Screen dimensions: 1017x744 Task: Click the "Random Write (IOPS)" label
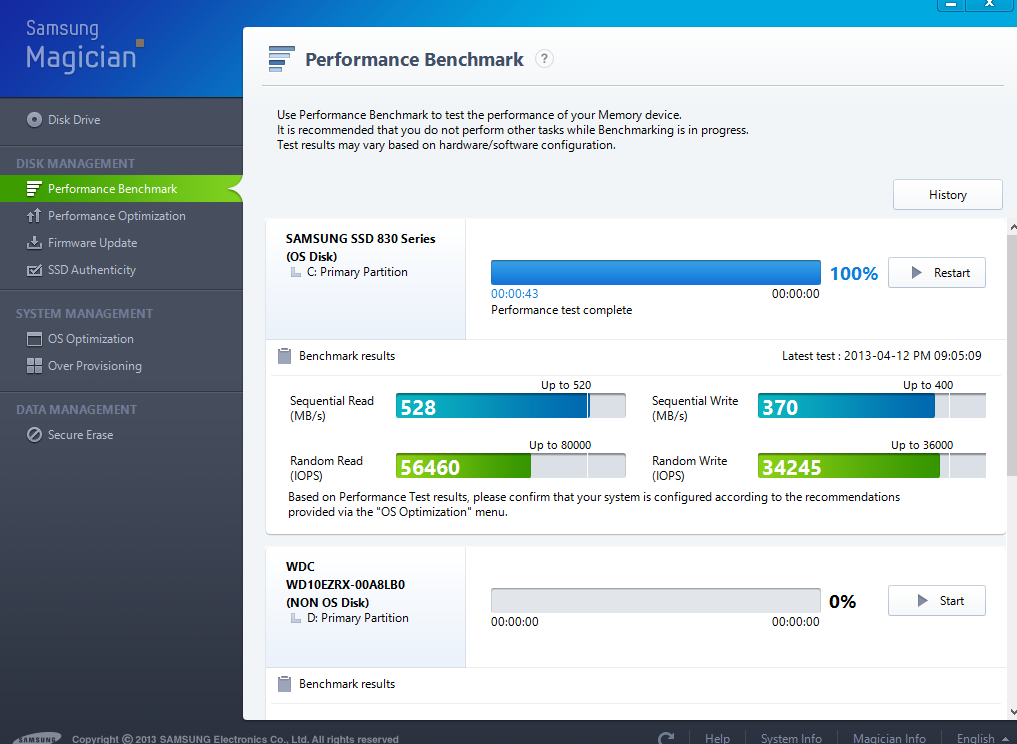click(689, 468)
